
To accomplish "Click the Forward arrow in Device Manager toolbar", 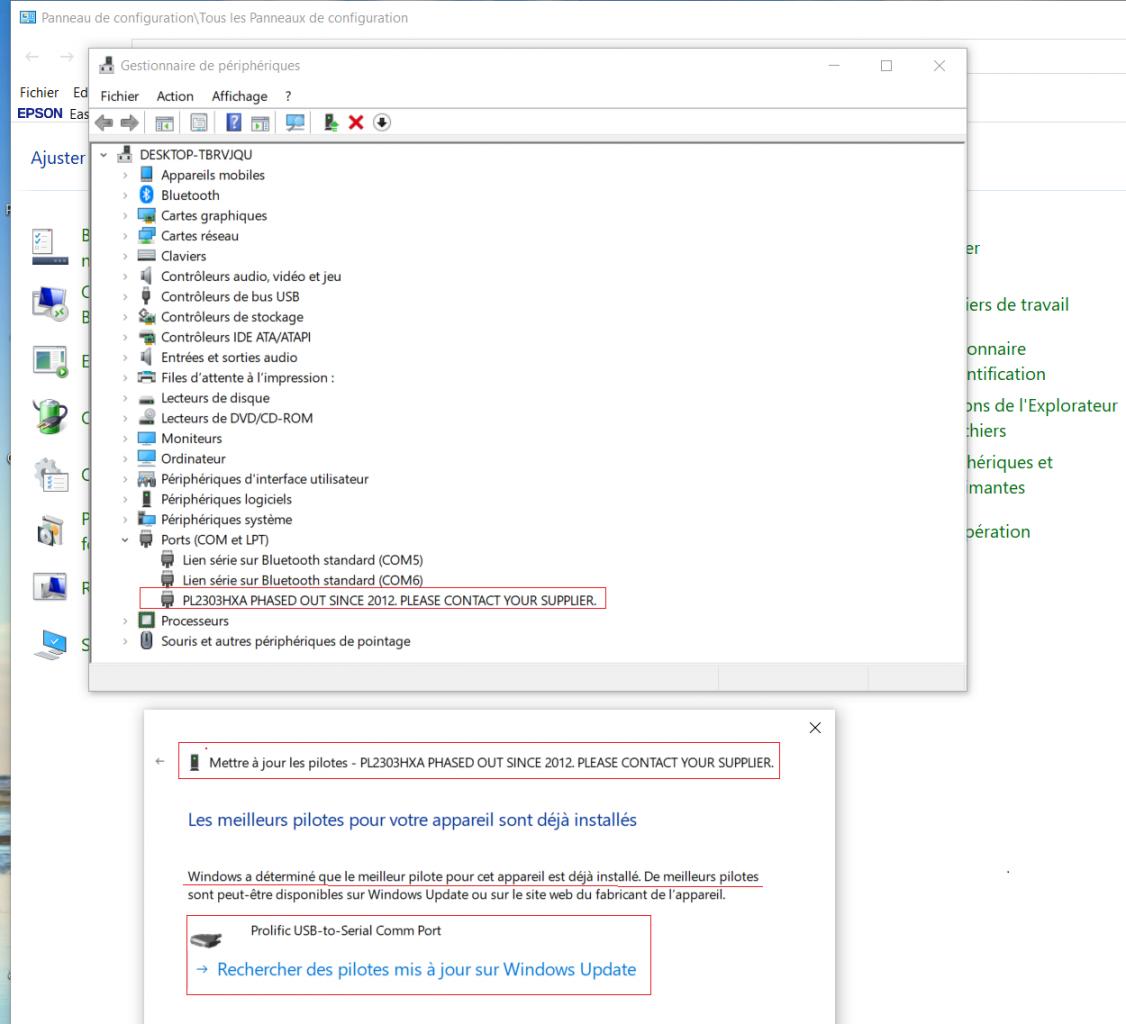I will click(130, 123).
